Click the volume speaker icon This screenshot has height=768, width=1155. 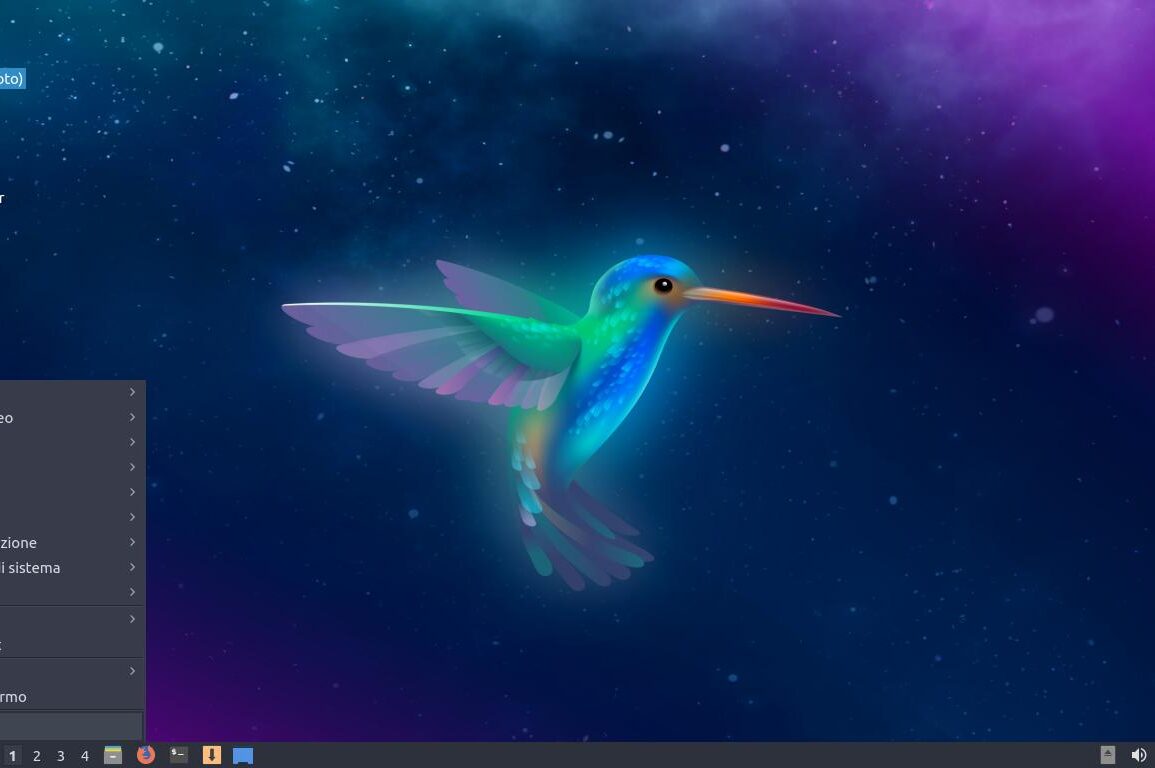point(1138,755)
